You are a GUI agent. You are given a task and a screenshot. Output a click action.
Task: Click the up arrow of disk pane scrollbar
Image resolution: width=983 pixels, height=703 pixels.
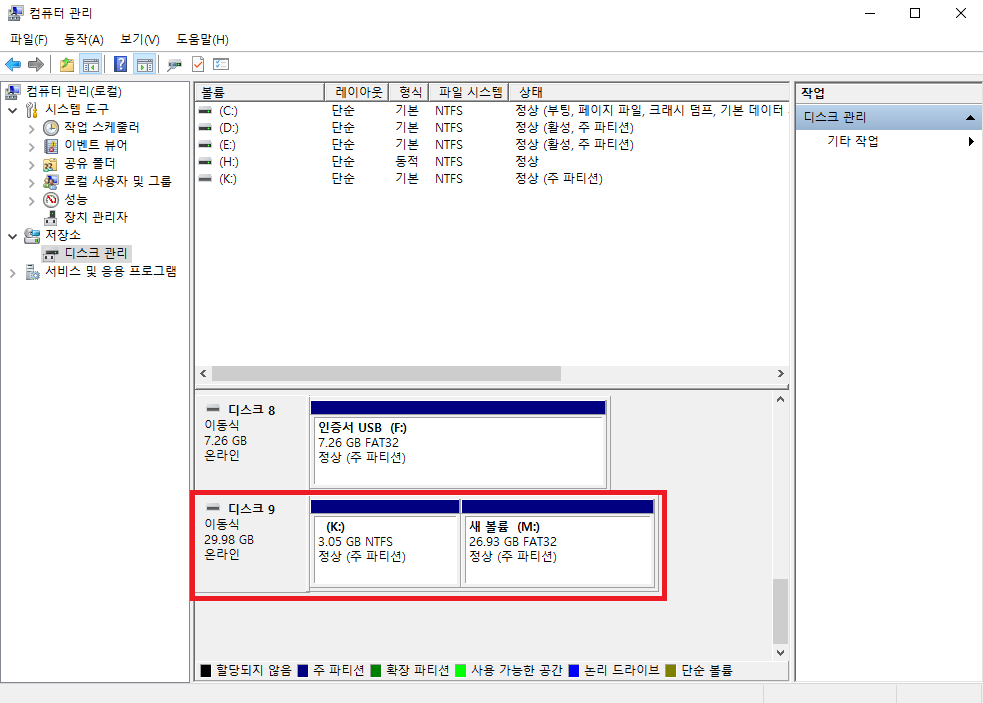pyautogui.click(x=781, y=399)
